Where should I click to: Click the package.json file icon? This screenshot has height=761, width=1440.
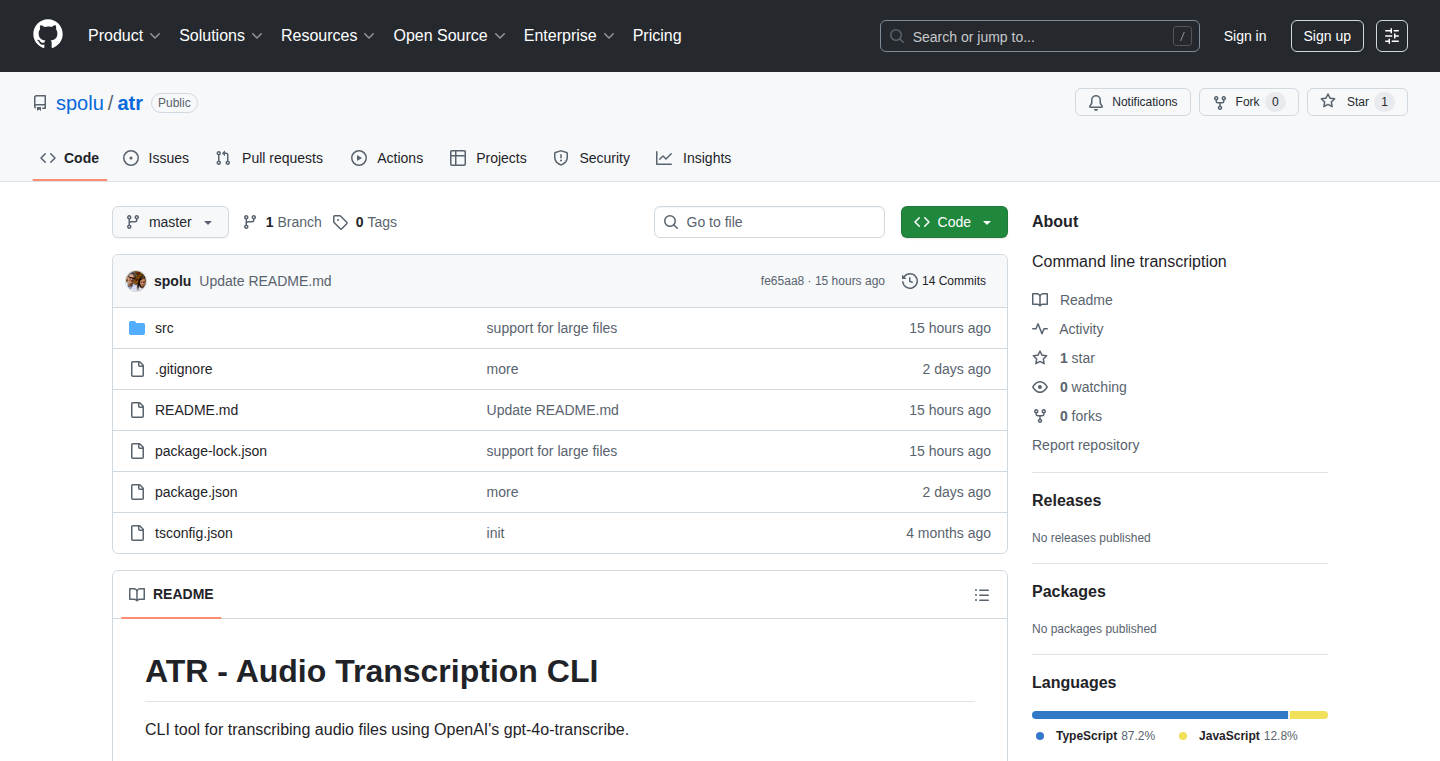tap(137, 492)
